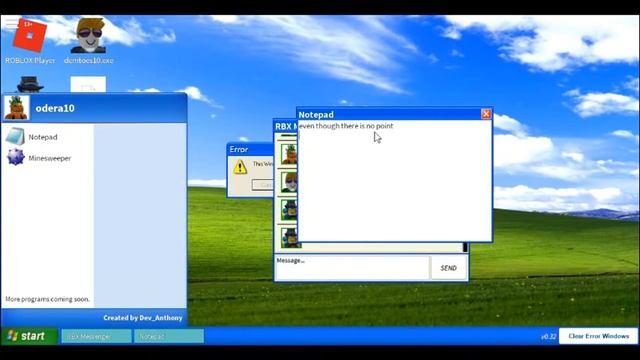Click the Message input field in RBX Messenger
Viewport: 640px width, 360px height.
pos(353,268)
